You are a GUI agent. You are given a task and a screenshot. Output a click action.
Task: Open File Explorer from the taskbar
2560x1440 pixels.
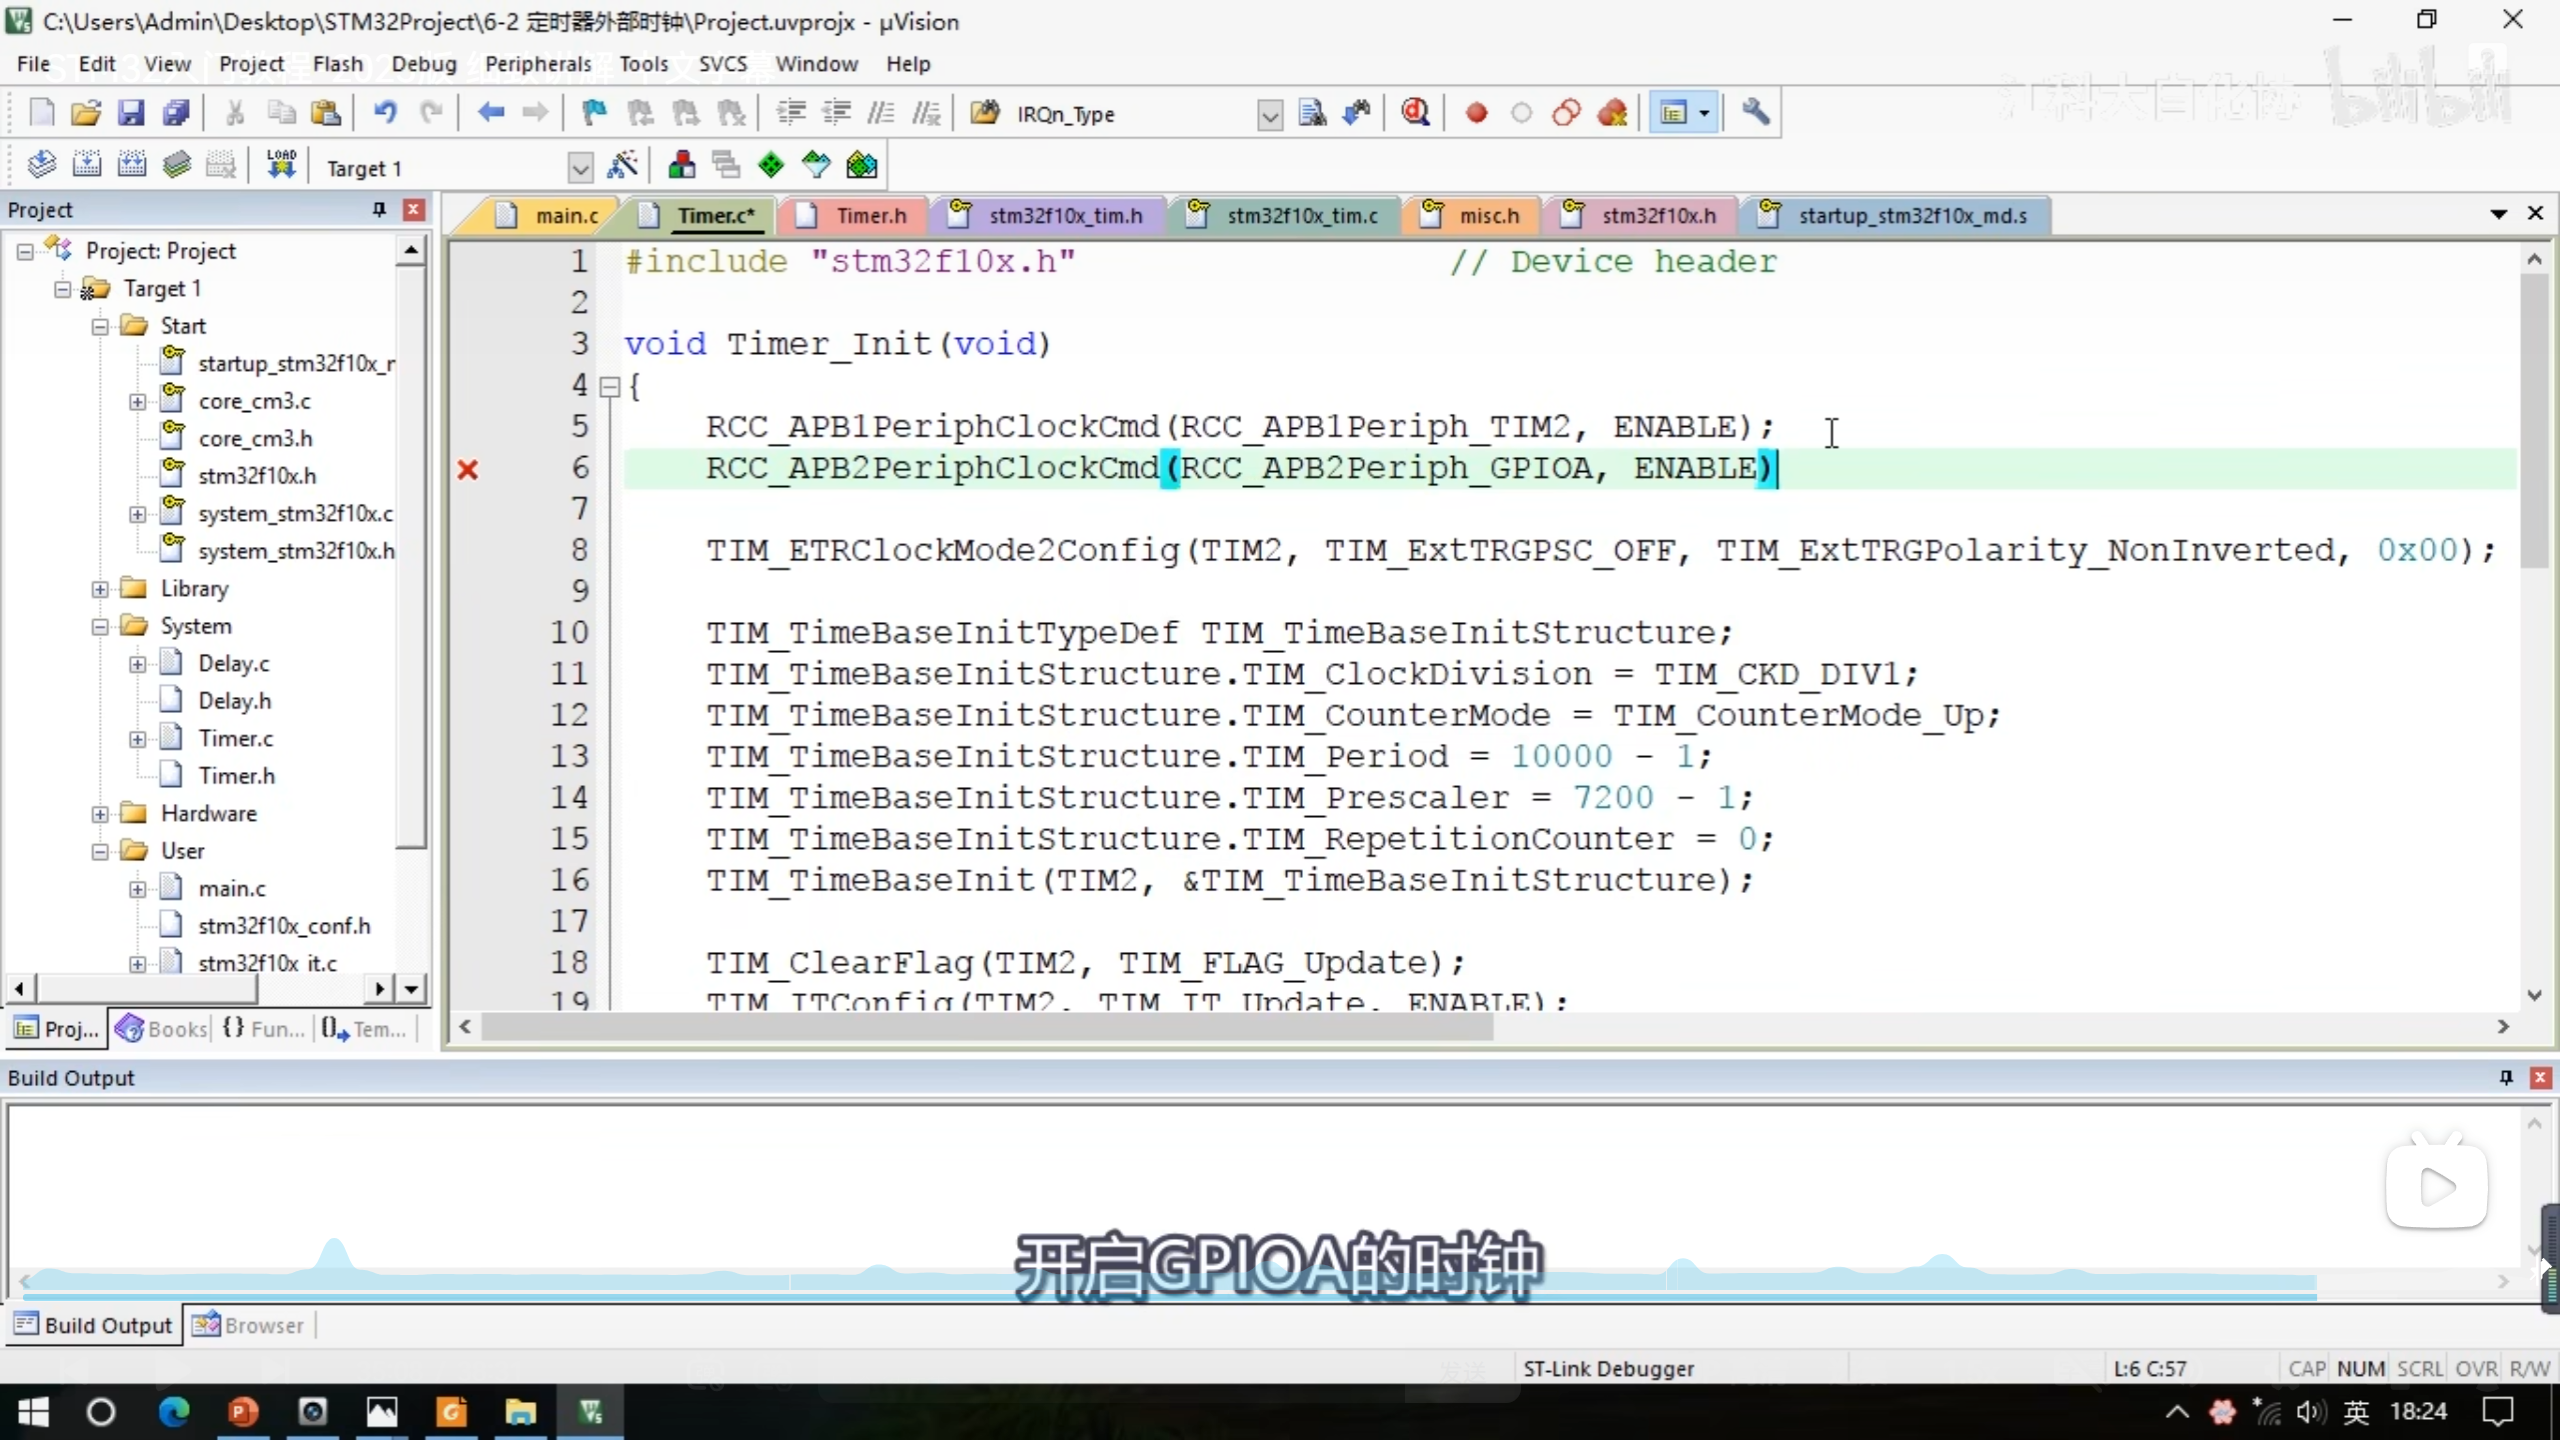(x=519, y=1412)
